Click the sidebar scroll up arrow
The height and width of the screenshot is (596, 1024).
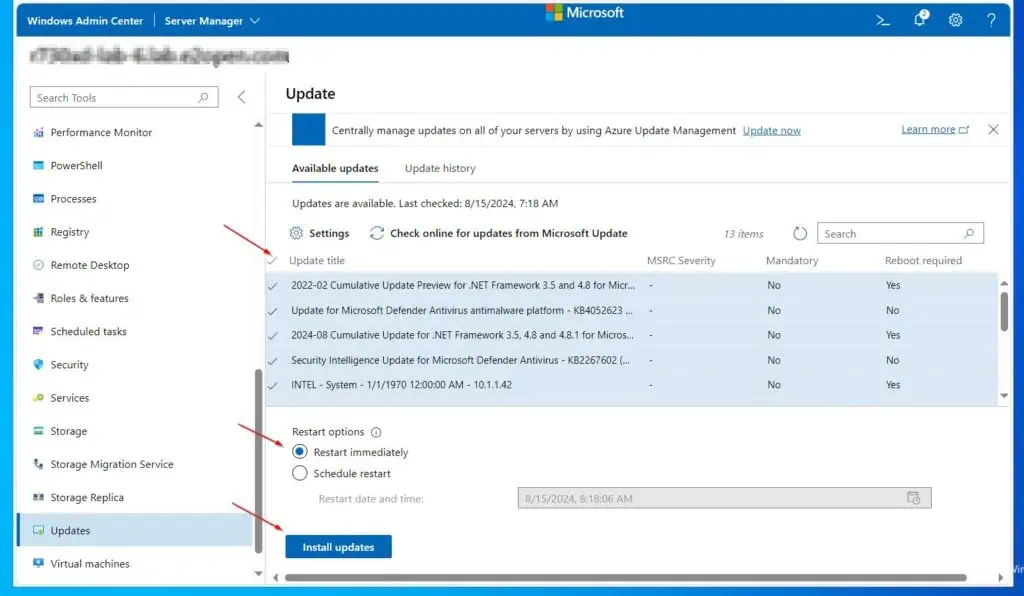[x=259, y=125]
